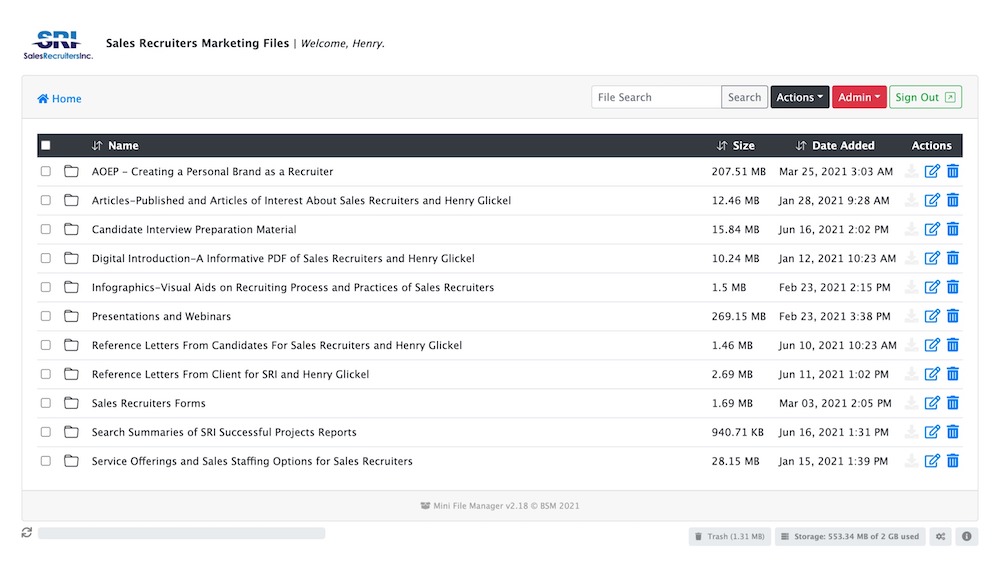Edit the Search Summaries folder
The width and height of the screenshot is (1000, 562).
[x=932, y=432]
